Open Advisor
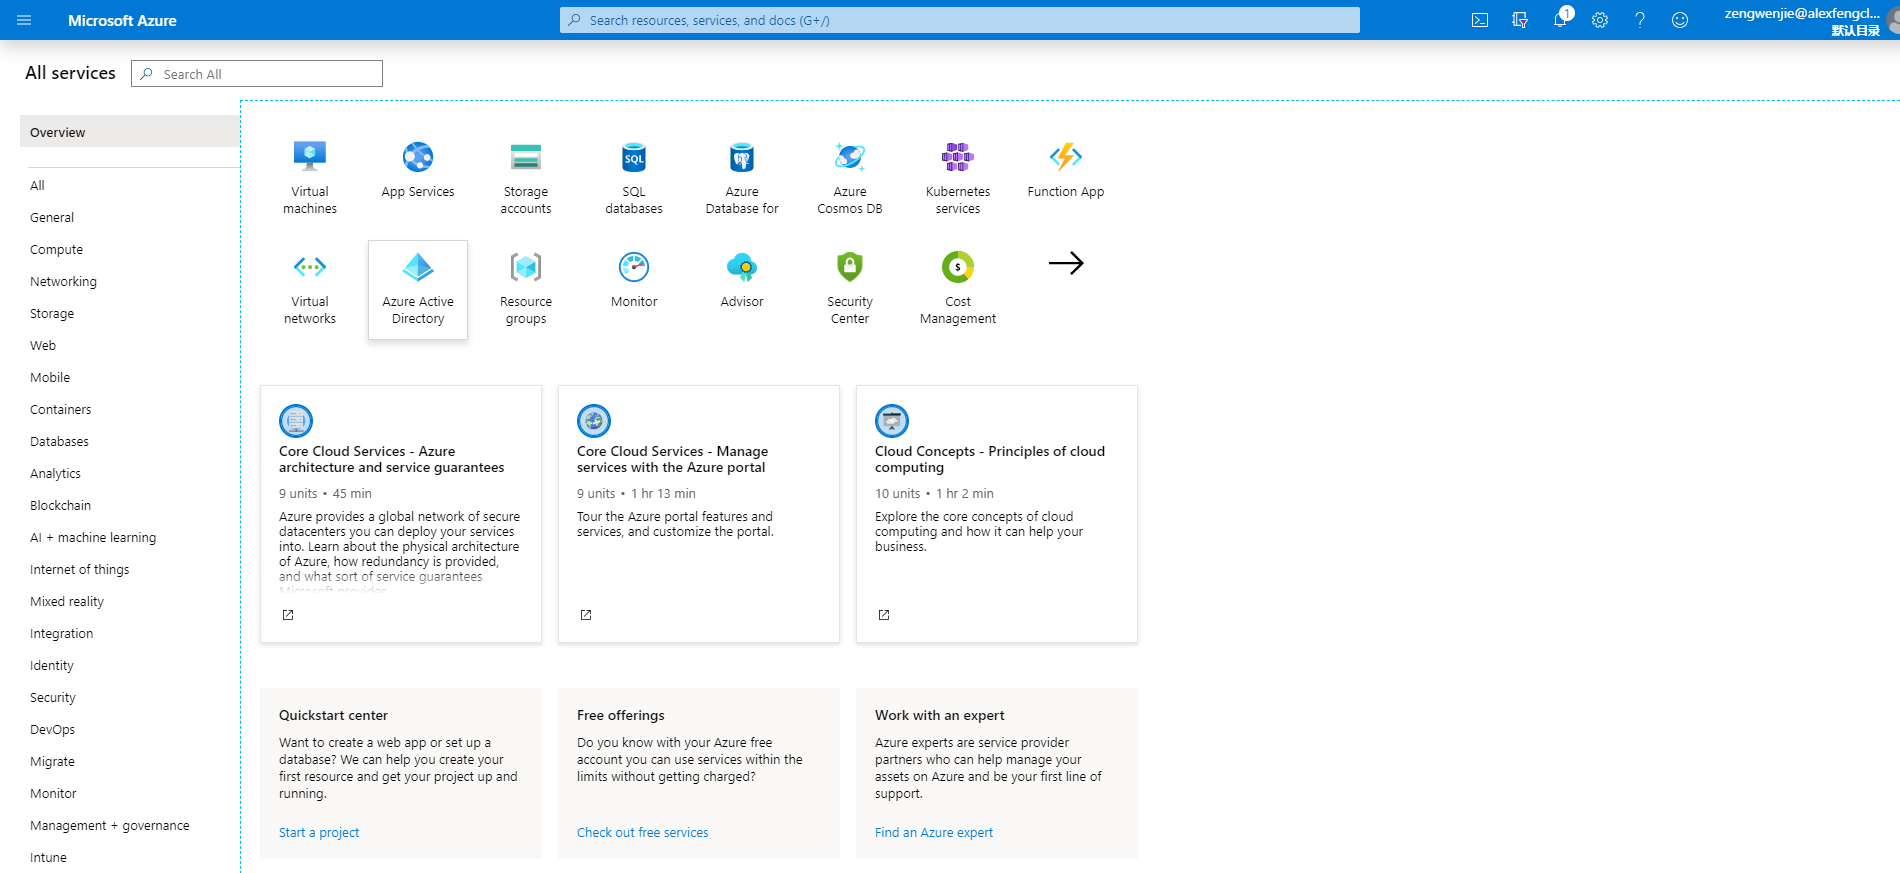1900x873 pixels. (x=742, y=289)
